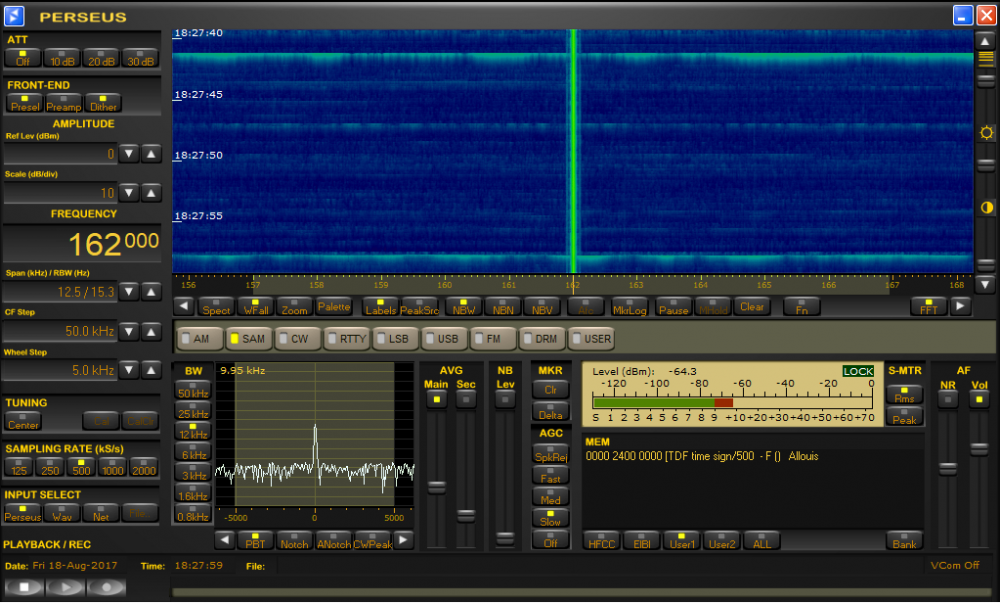Increase Scale dB/div with up arrow
The height and width of the screenshot is (604, 1000).
[x=151, y=193]
